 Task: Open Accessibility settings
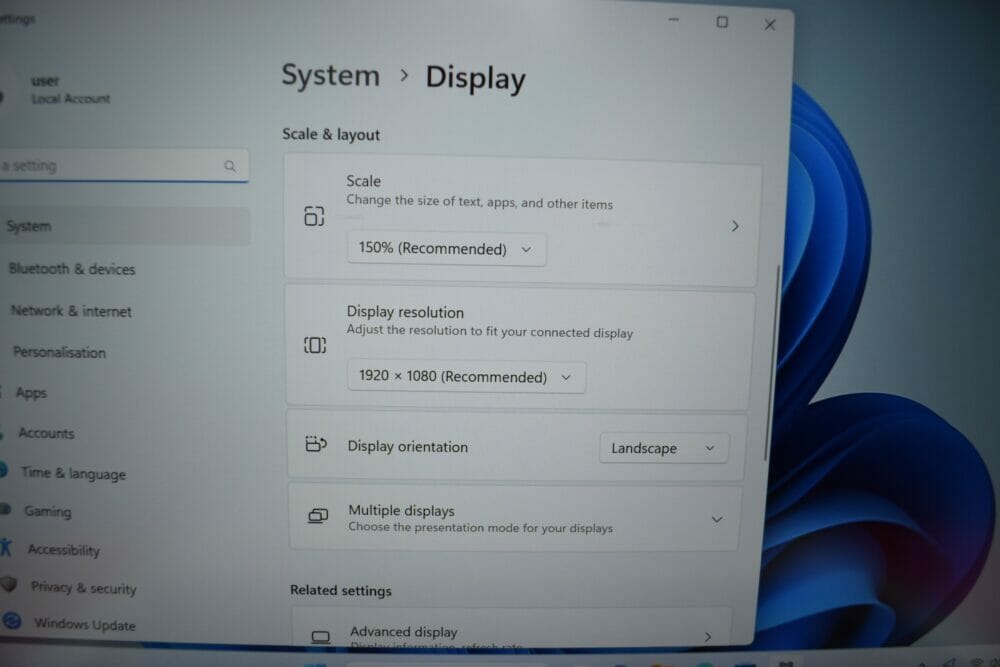coord(64,550)
